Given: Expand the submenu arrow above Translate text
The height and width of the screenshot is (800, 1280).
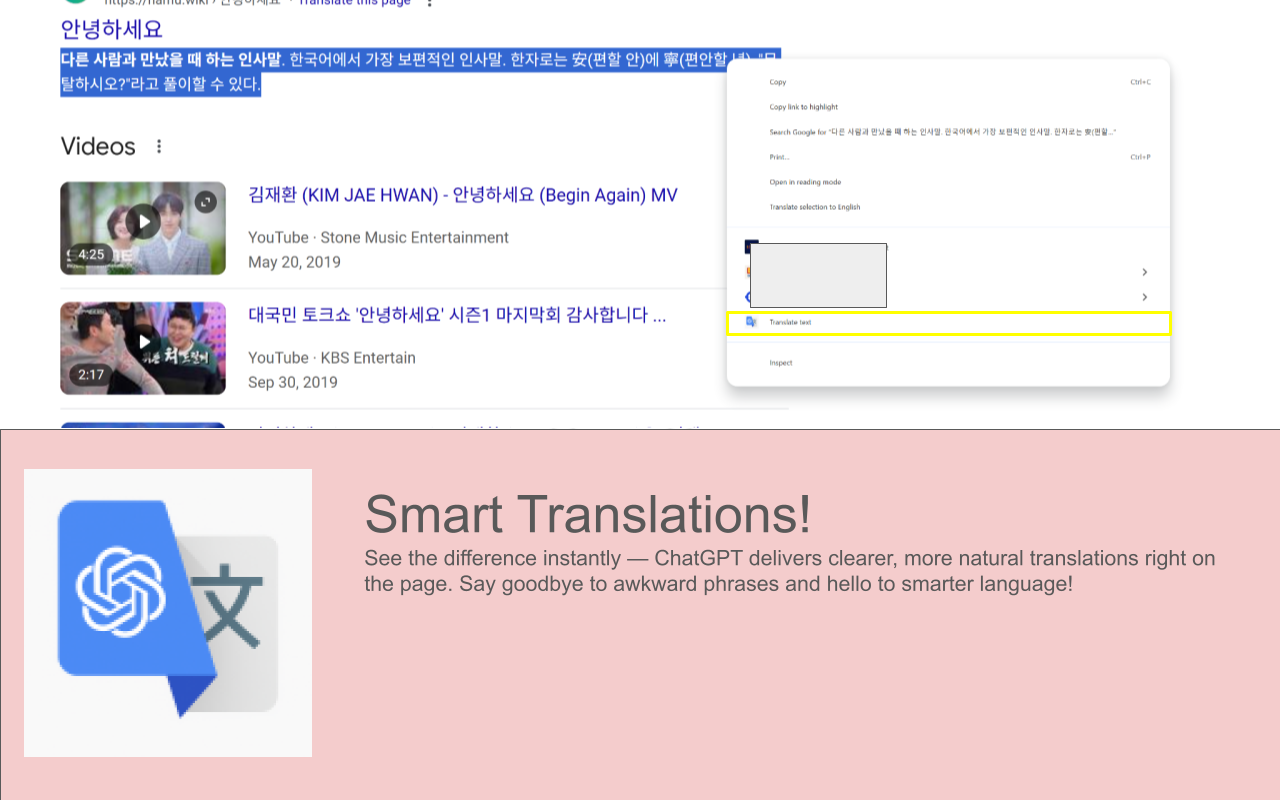Looking at the screenshot, I should 1144,297.
